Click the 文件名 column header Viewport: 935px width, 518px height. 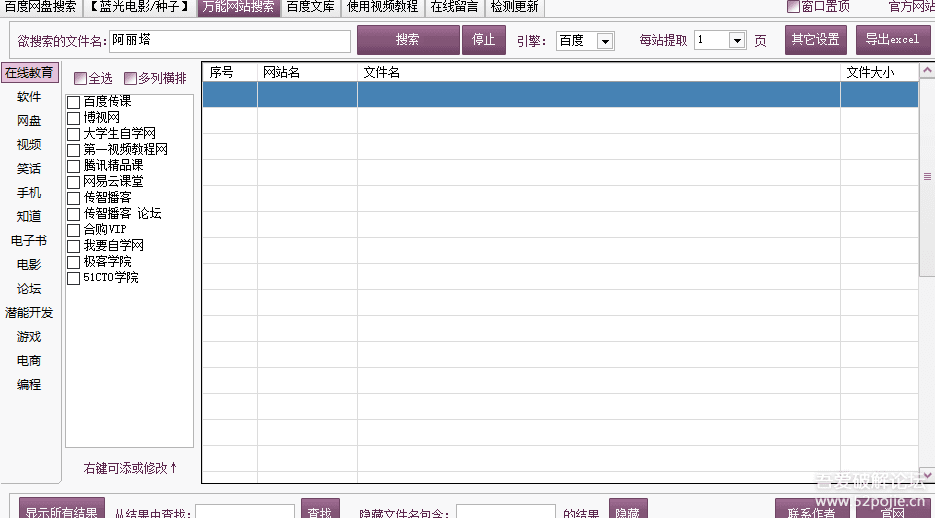pyautogui.click(x=598, y=72)
